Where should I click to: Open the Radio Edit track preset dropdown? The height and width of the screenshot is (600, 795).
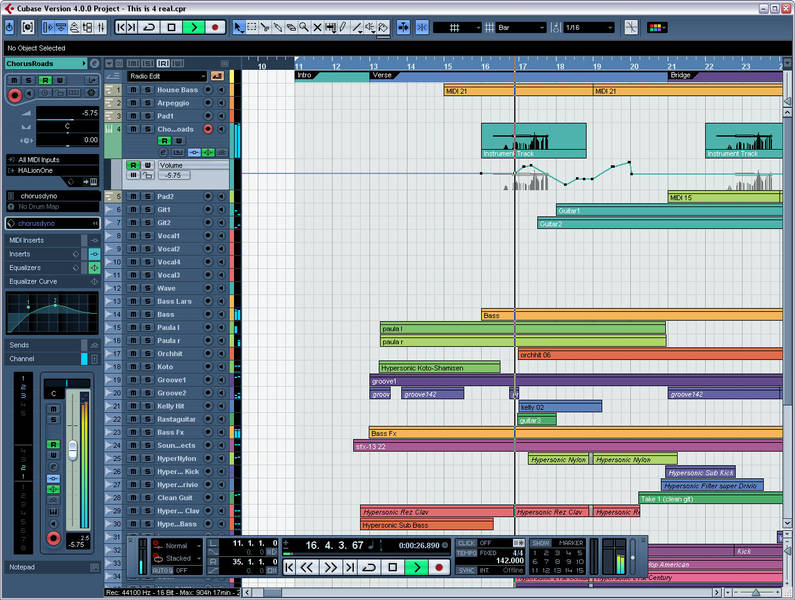pos(167,76)
